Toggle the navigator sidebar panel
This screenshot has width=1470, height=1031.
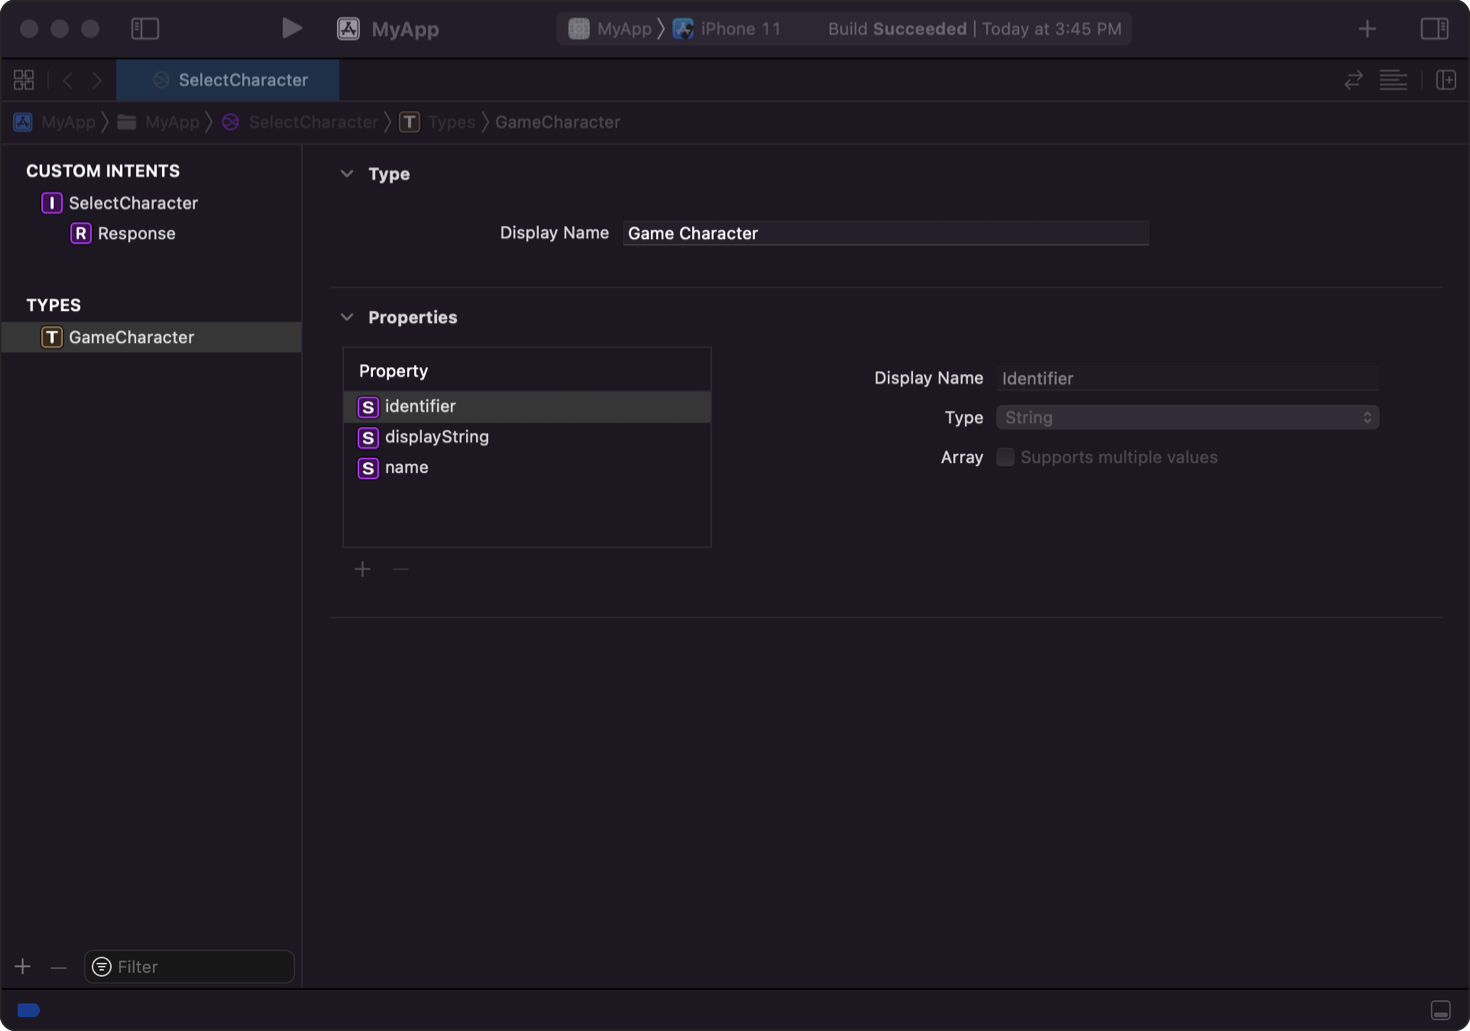145,29
